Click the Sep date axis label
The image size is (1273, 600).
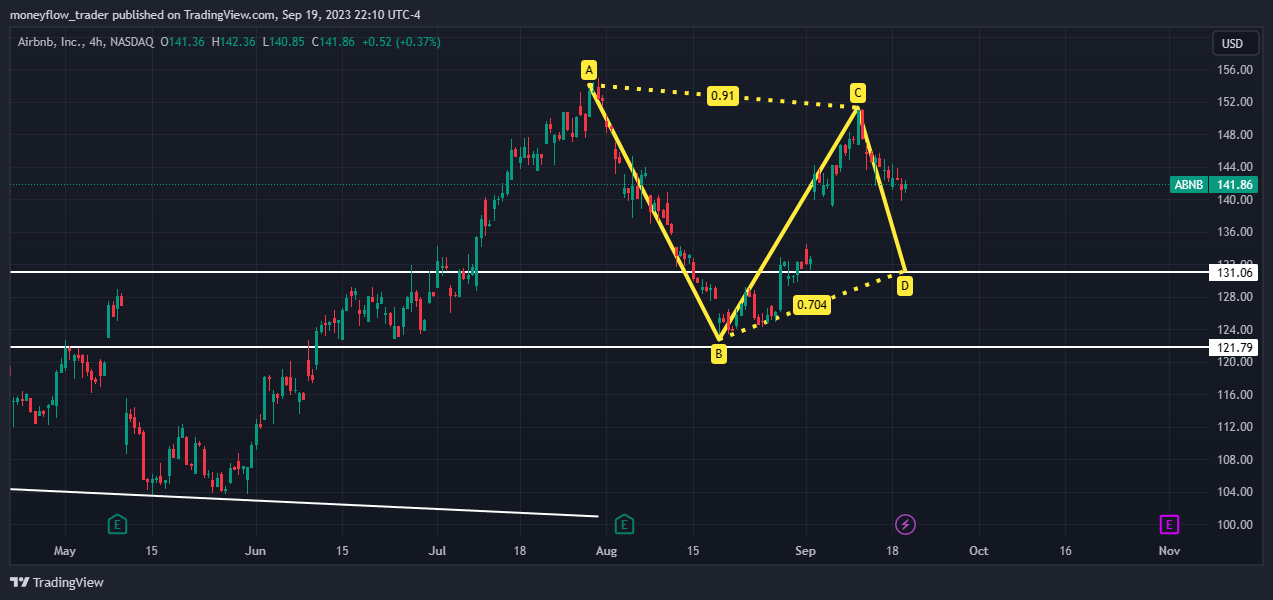click(x=806, y=551)
